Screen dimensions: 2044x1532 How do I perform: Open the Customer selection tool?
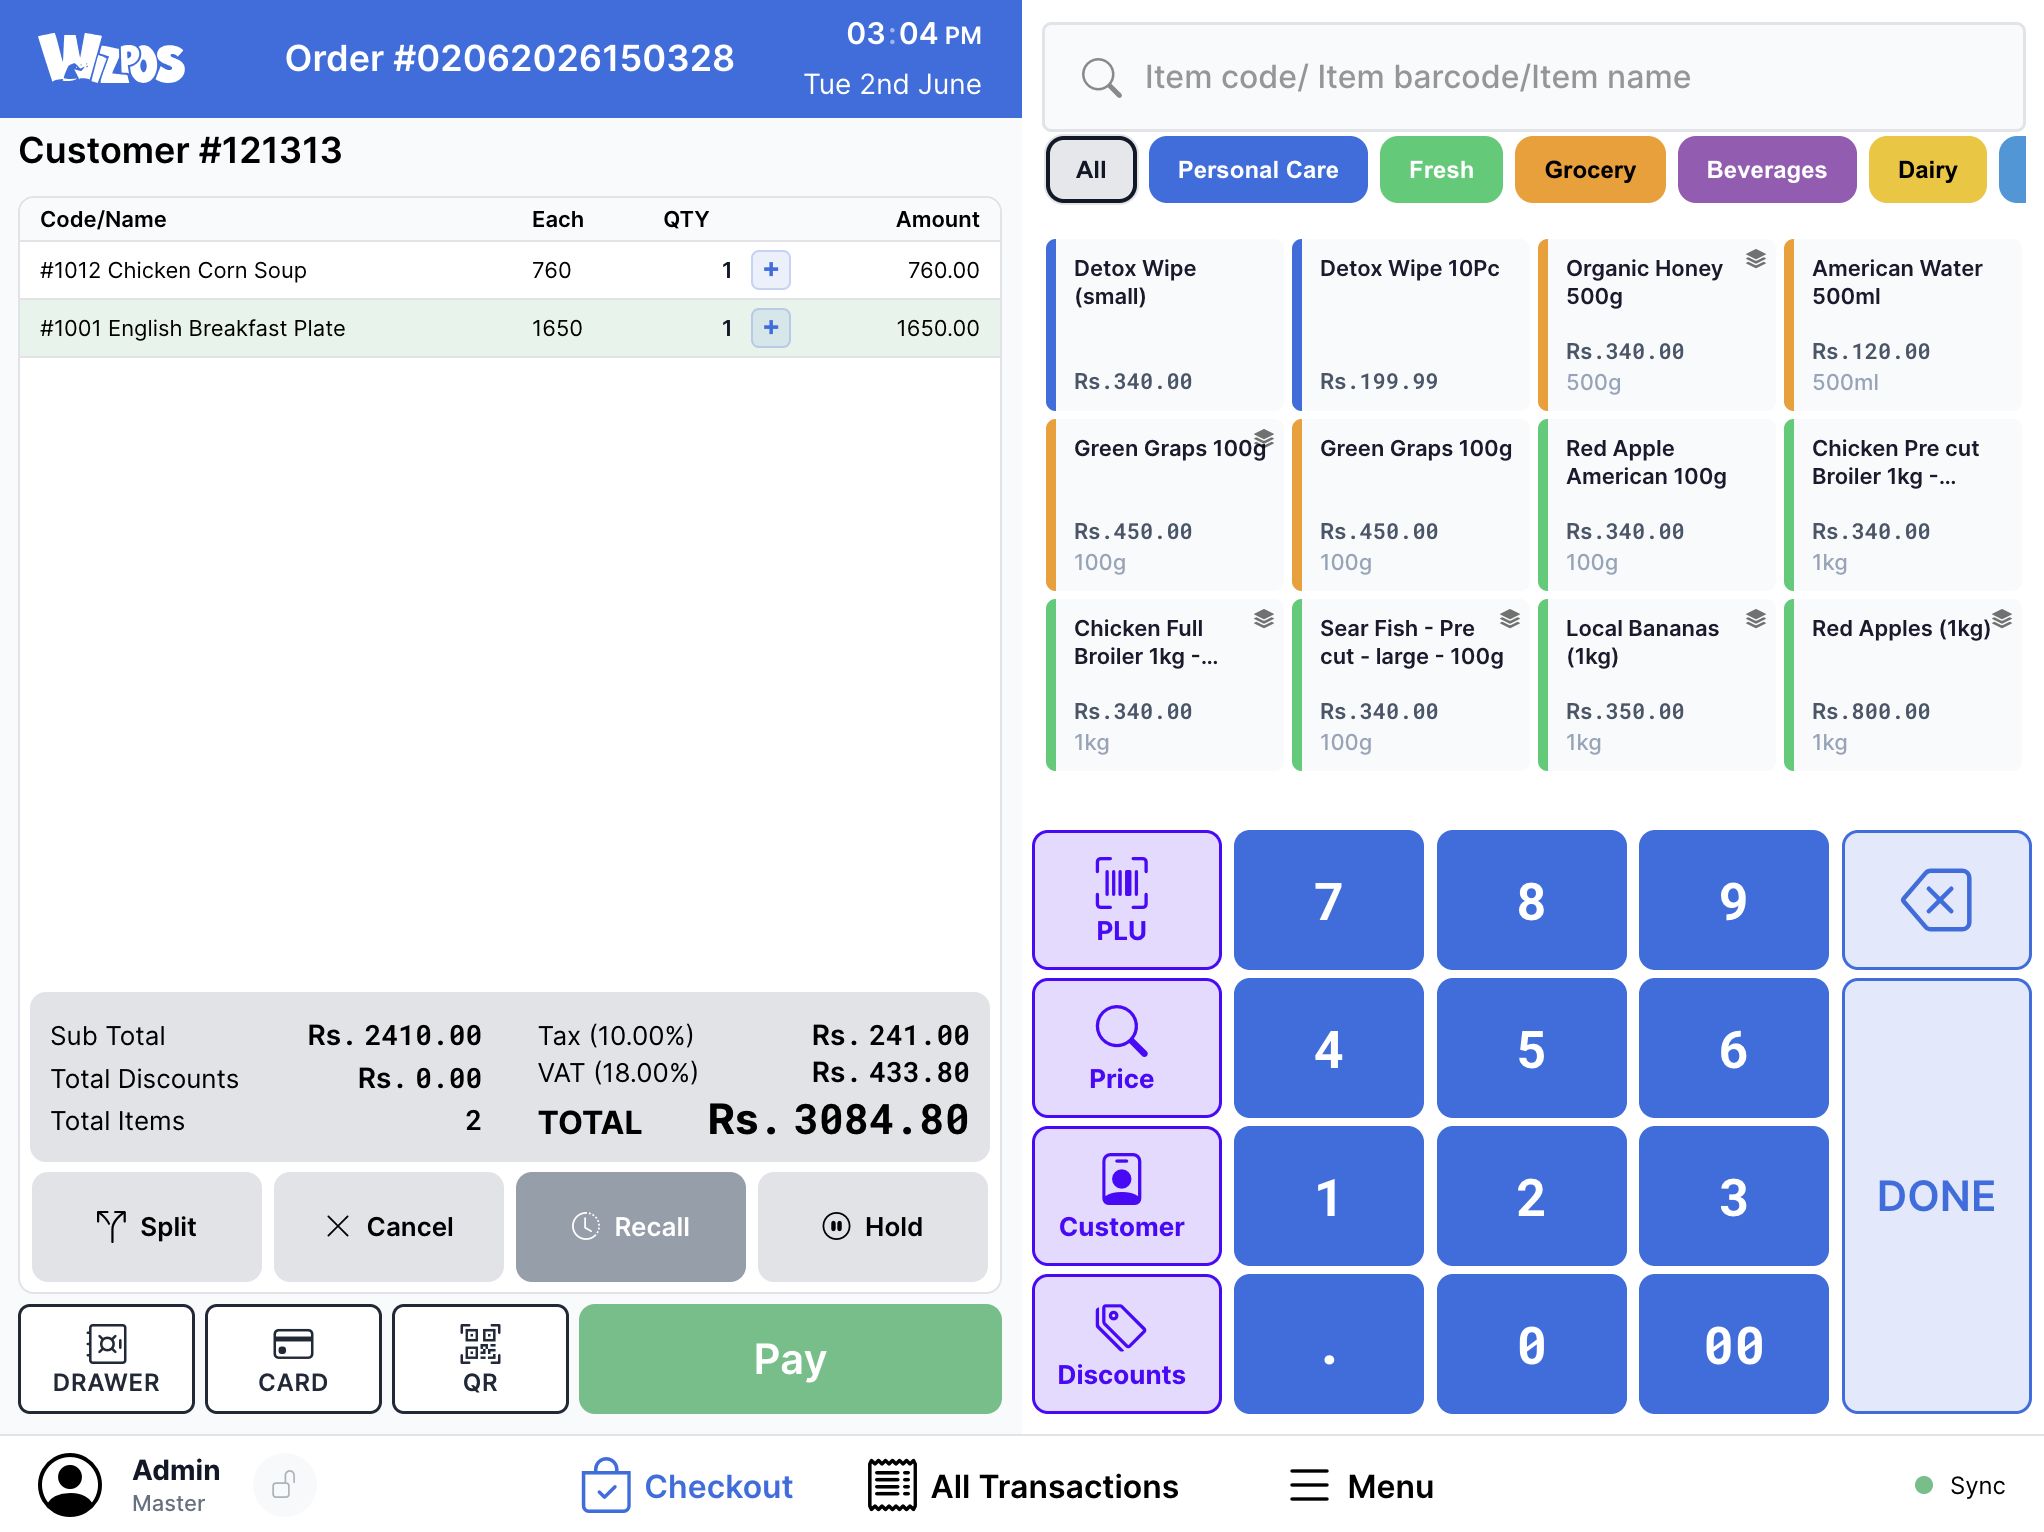pos(1126,1195)
